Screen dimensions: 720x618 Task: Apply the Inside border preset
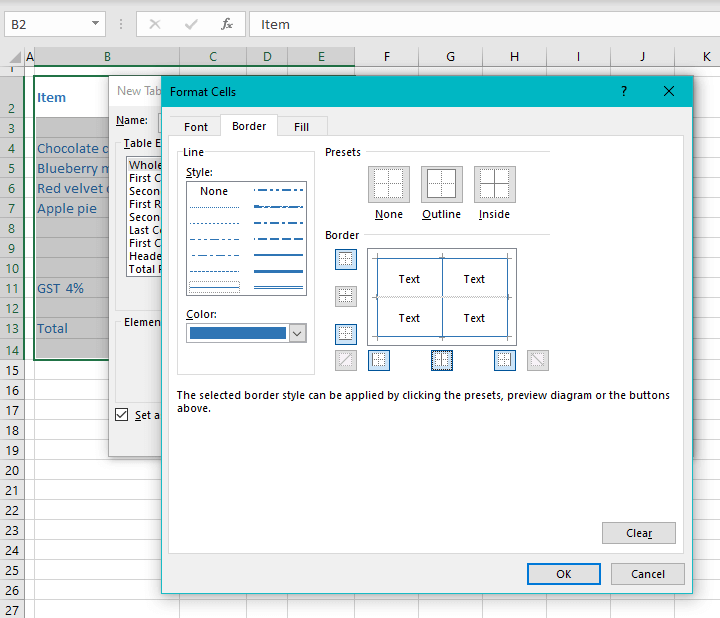coord(495,184)
